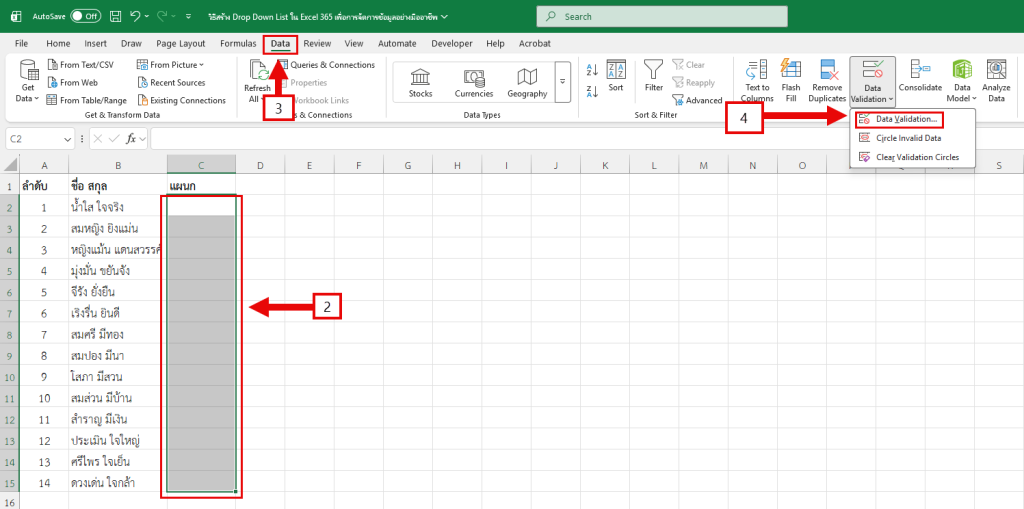The image size is (1024, 509).
Task: Click cell สมศรี มีทอง
Action: 118,335
